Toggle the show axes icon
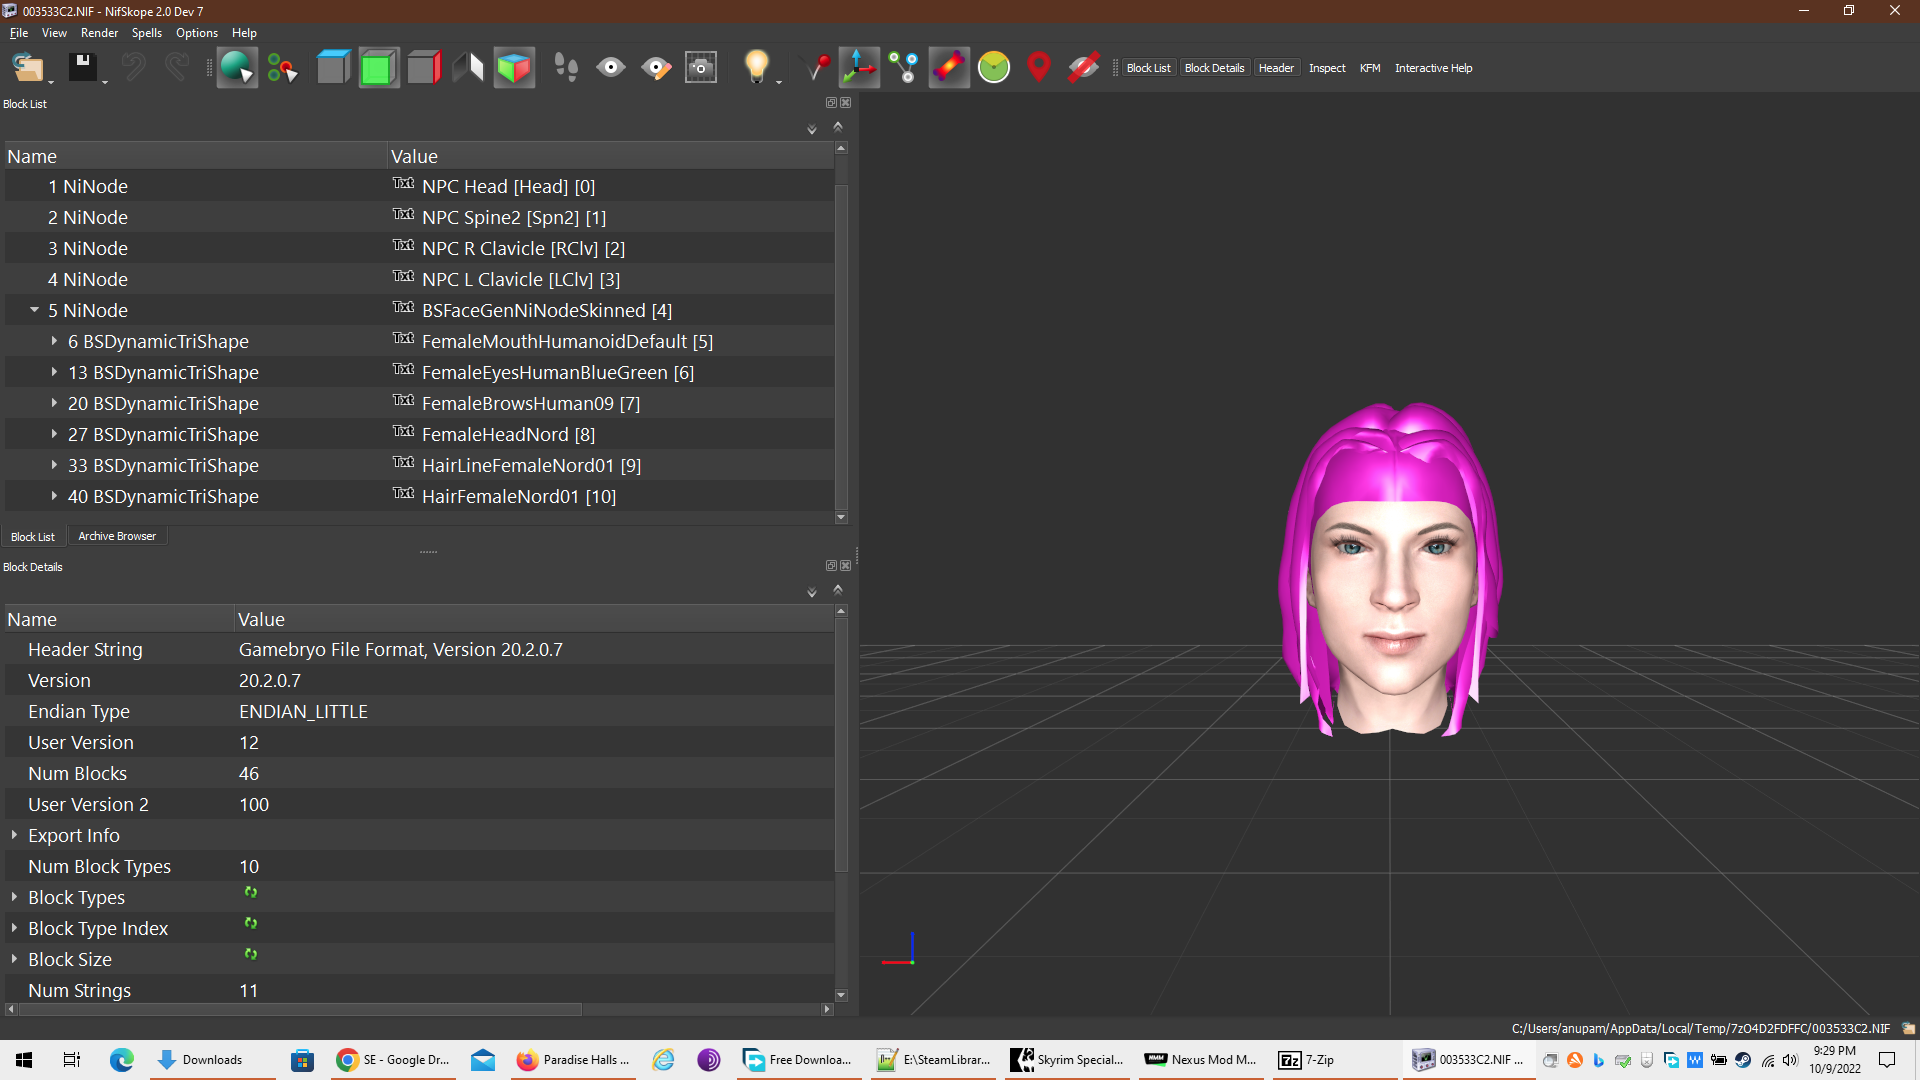The height and width of the screenshot is (1080, 1920). (859, 68)
